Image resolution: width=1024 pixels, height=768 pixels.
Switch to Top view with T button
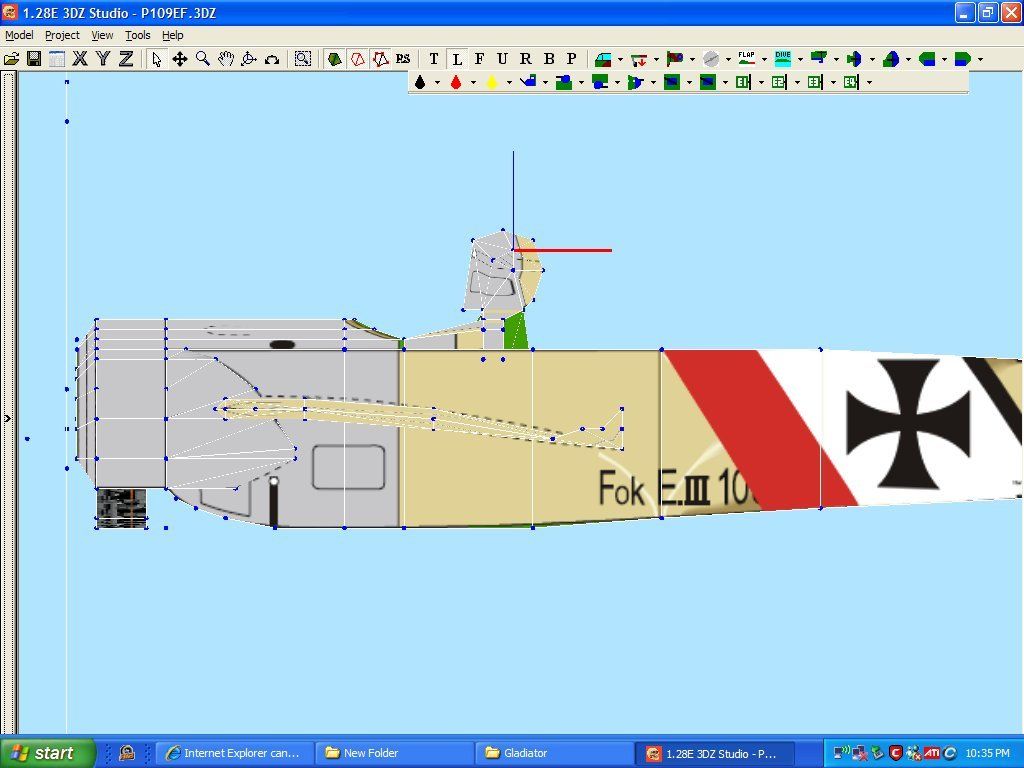(x=434, y=59)
